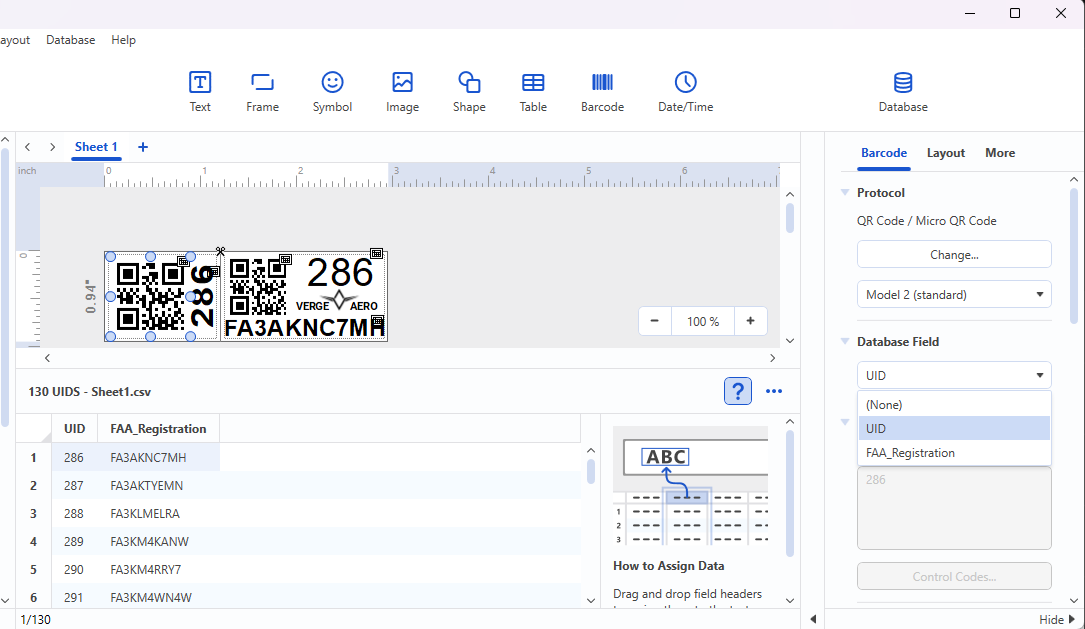Insert a Date/Time object

(x=685, y=91)
